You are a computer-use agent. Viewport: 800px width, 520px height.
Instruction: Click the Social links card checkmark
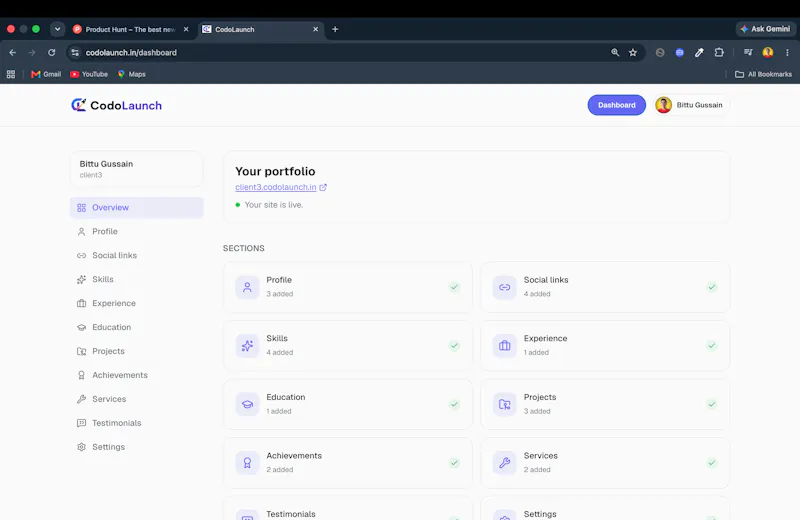712,287
